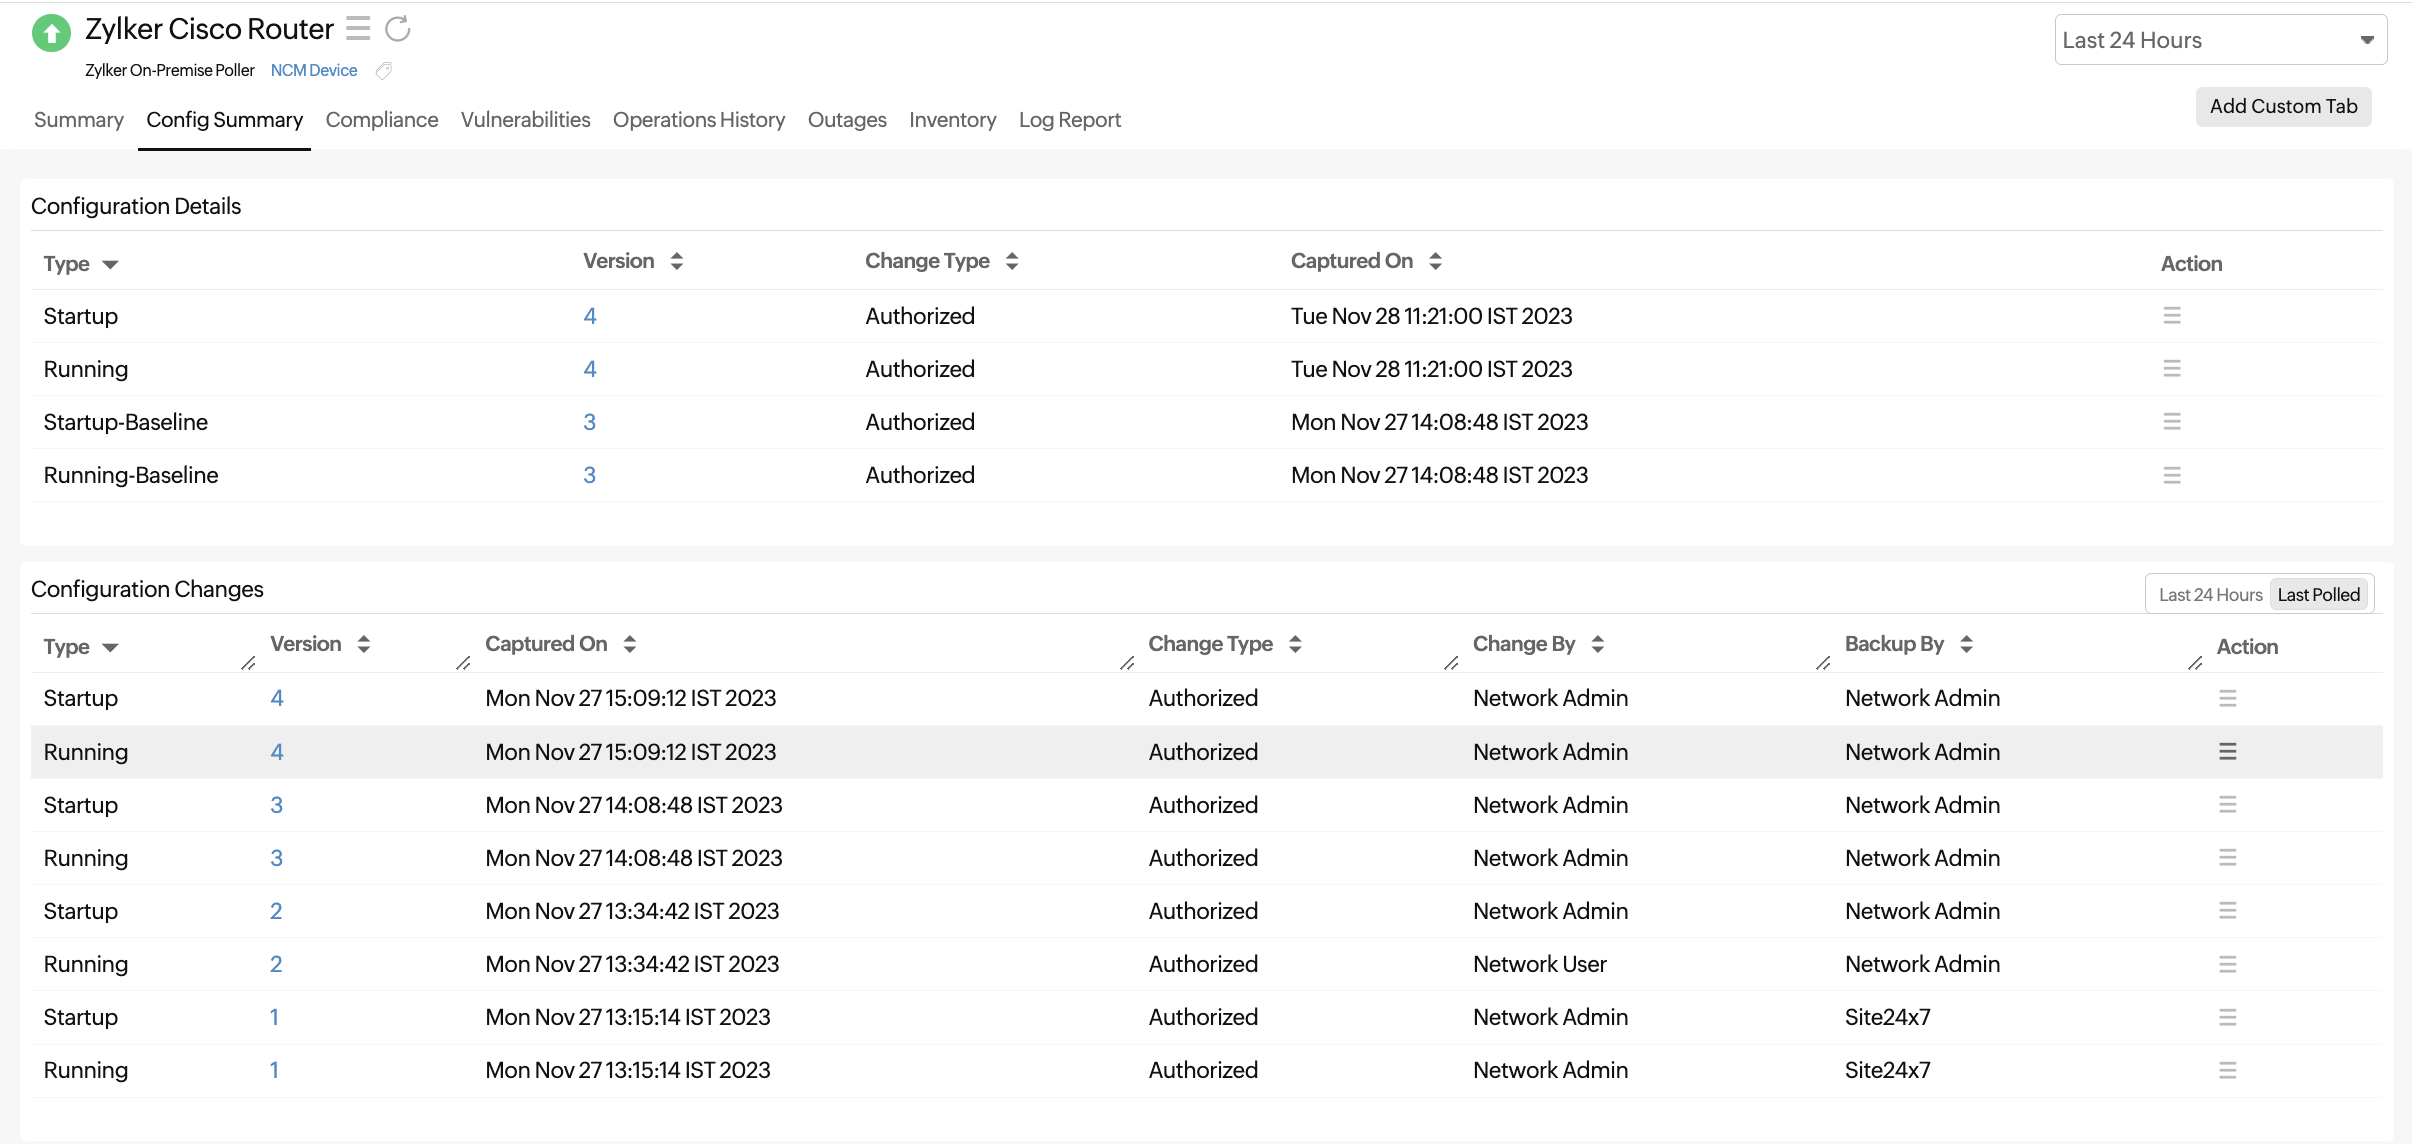Viewport: 2412px width, 1144px height.
Task: Open Type filter dropdown in Configuration Changes
Action: [x=111, y=648]
